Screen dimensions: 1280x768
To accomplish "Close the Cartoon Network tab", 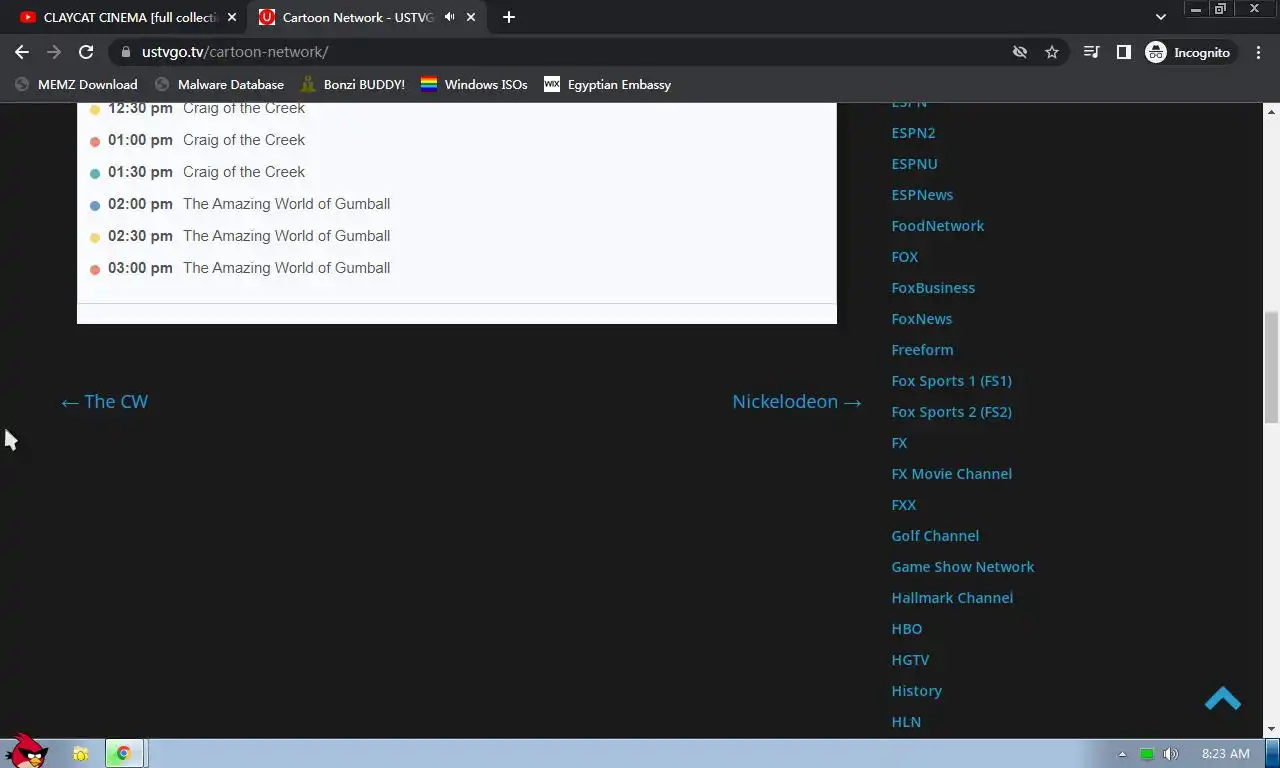I will coord(472,17).
